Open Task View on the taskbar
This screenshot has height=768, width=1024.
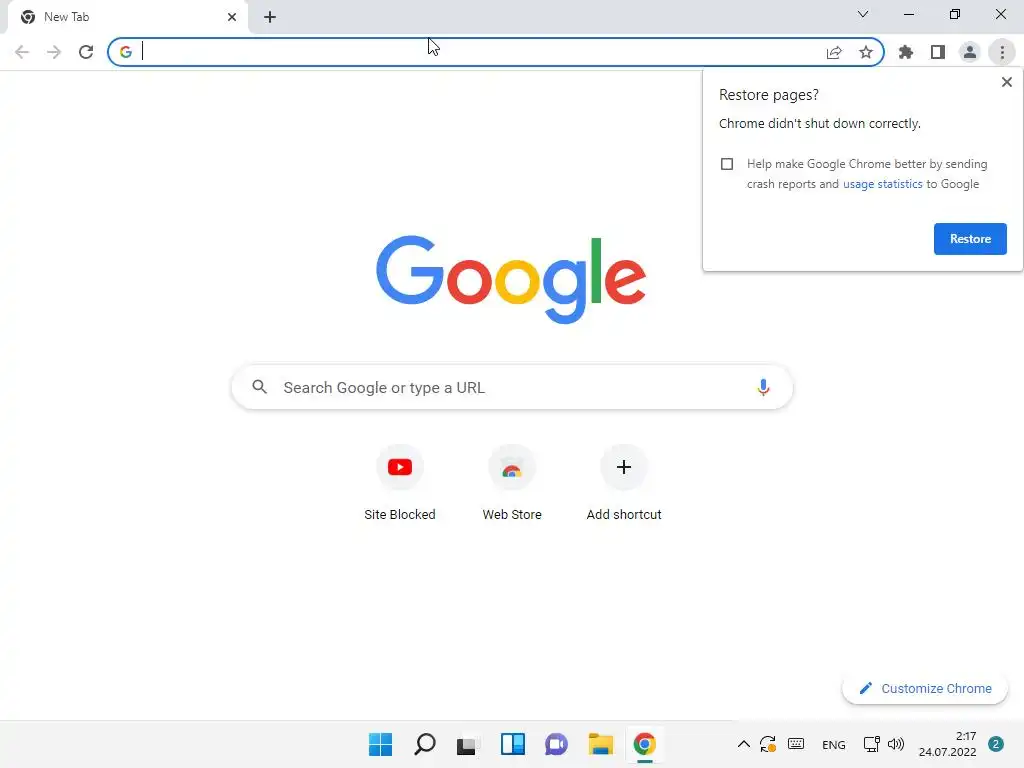(x=466, y=745)
